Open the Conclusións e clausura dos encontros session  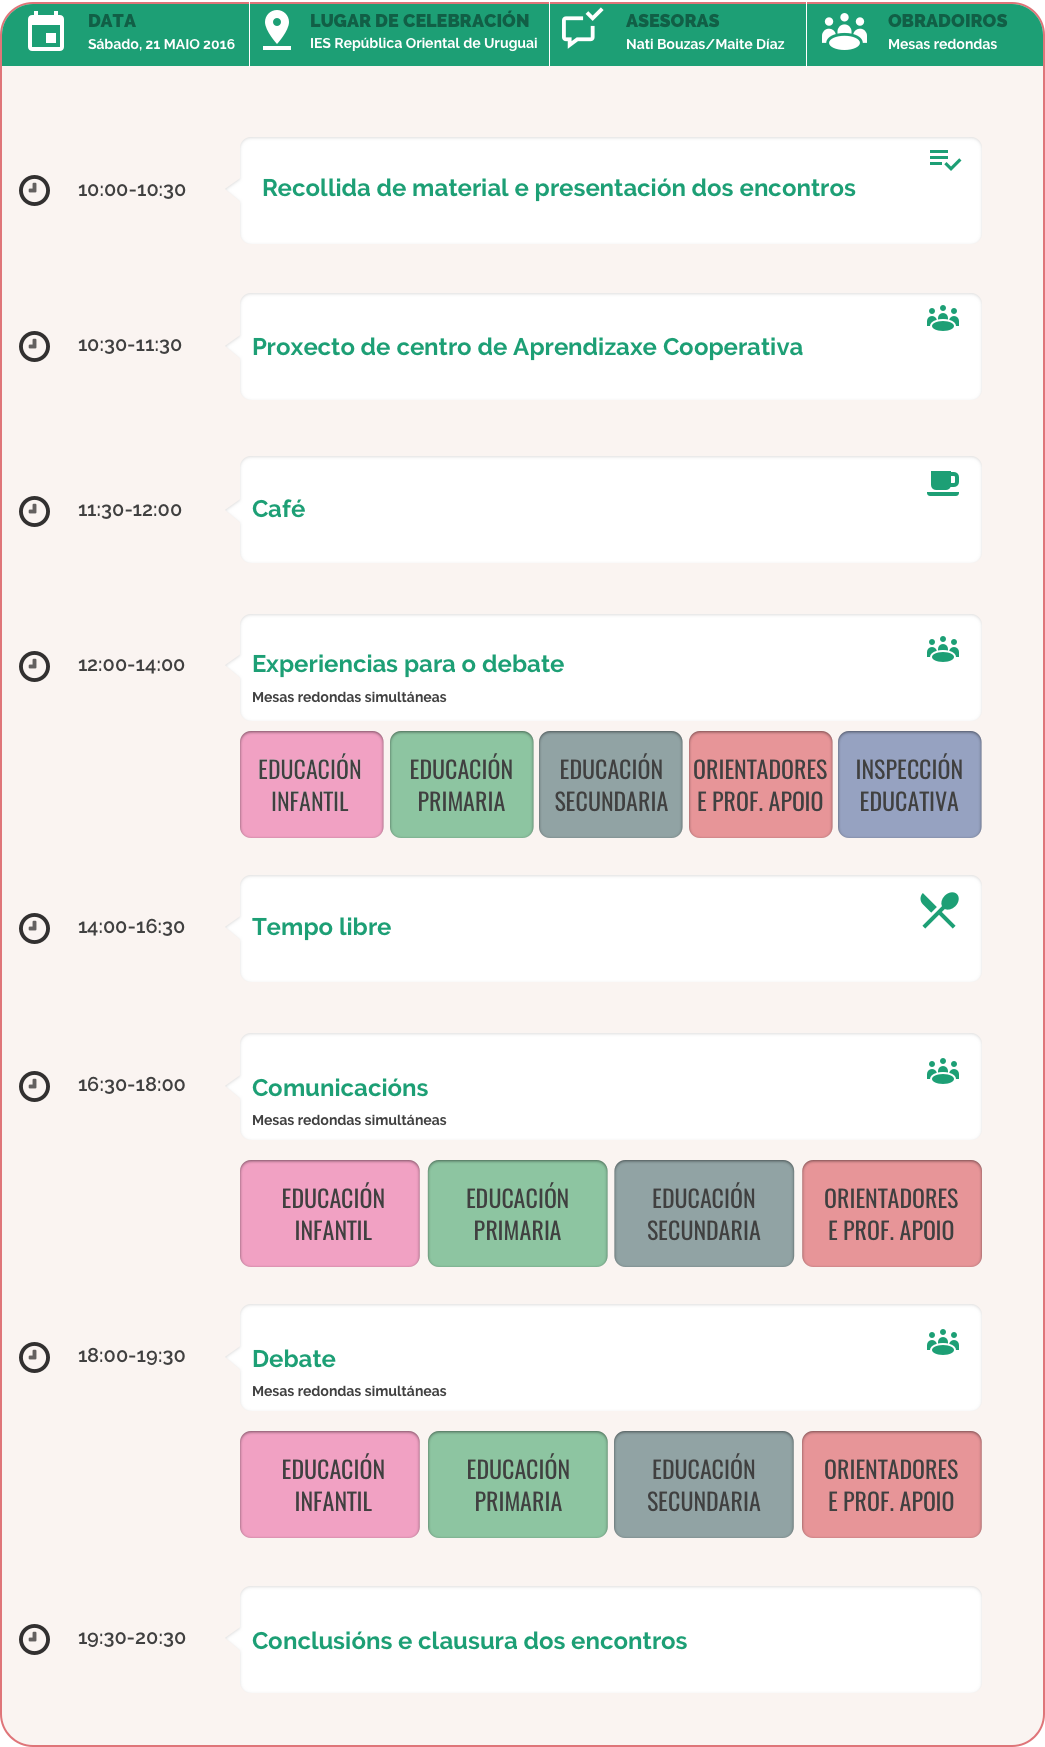click(x=469, y=1641)
